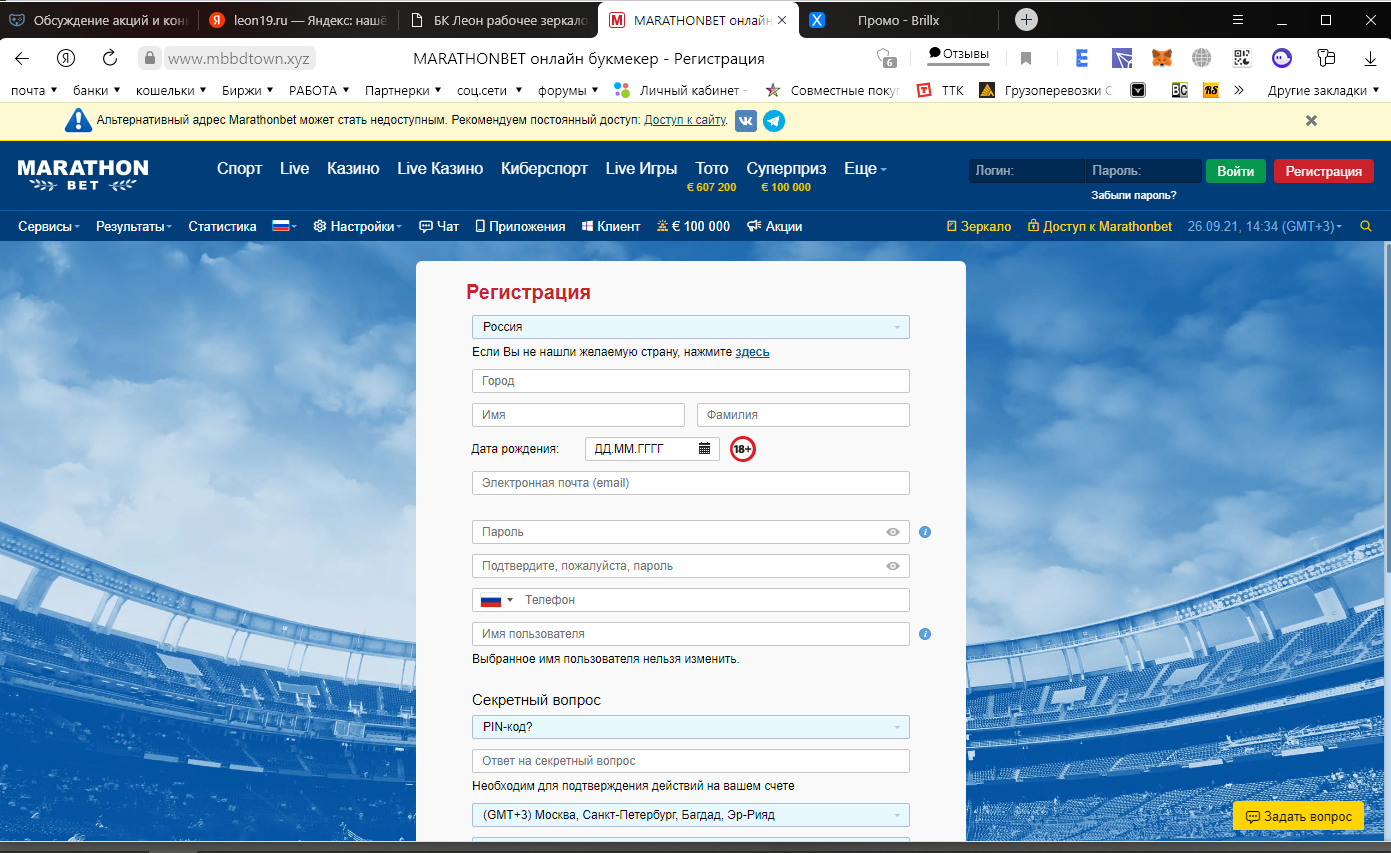1391x853 pixels.
Task: Open the Киберспорт section
Action: click(x=545, y=169)
